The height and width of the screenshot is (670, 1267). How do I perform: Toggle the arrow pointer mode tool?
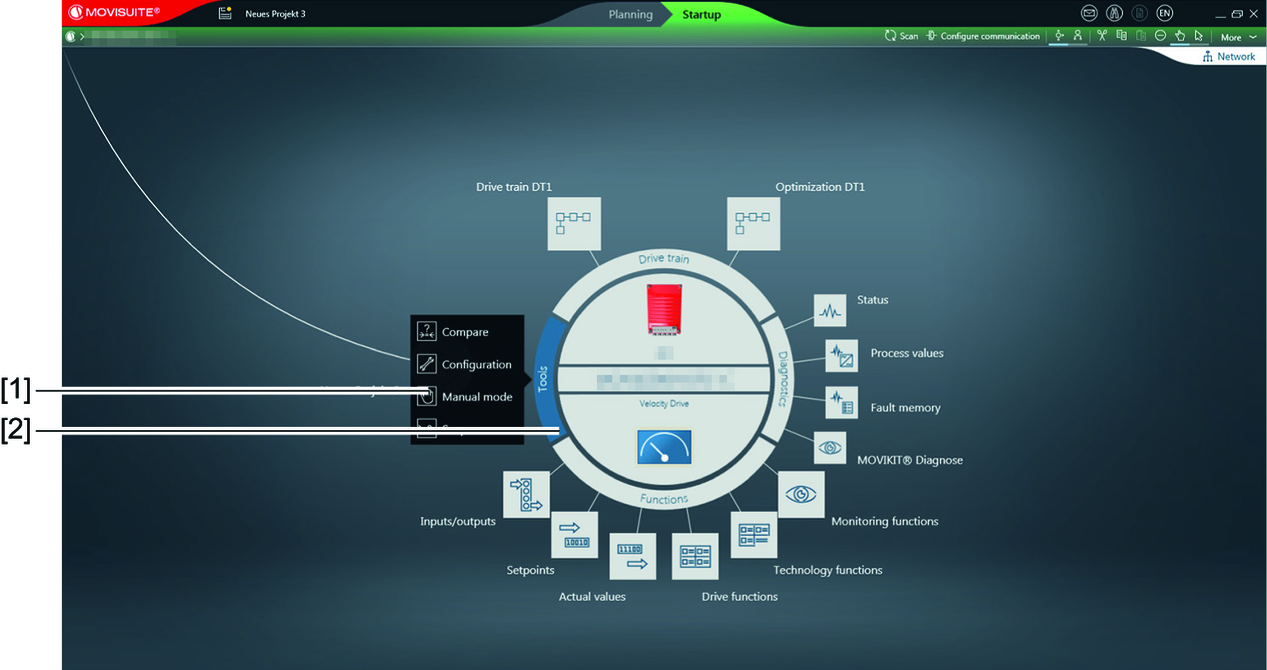(1198, 36)
